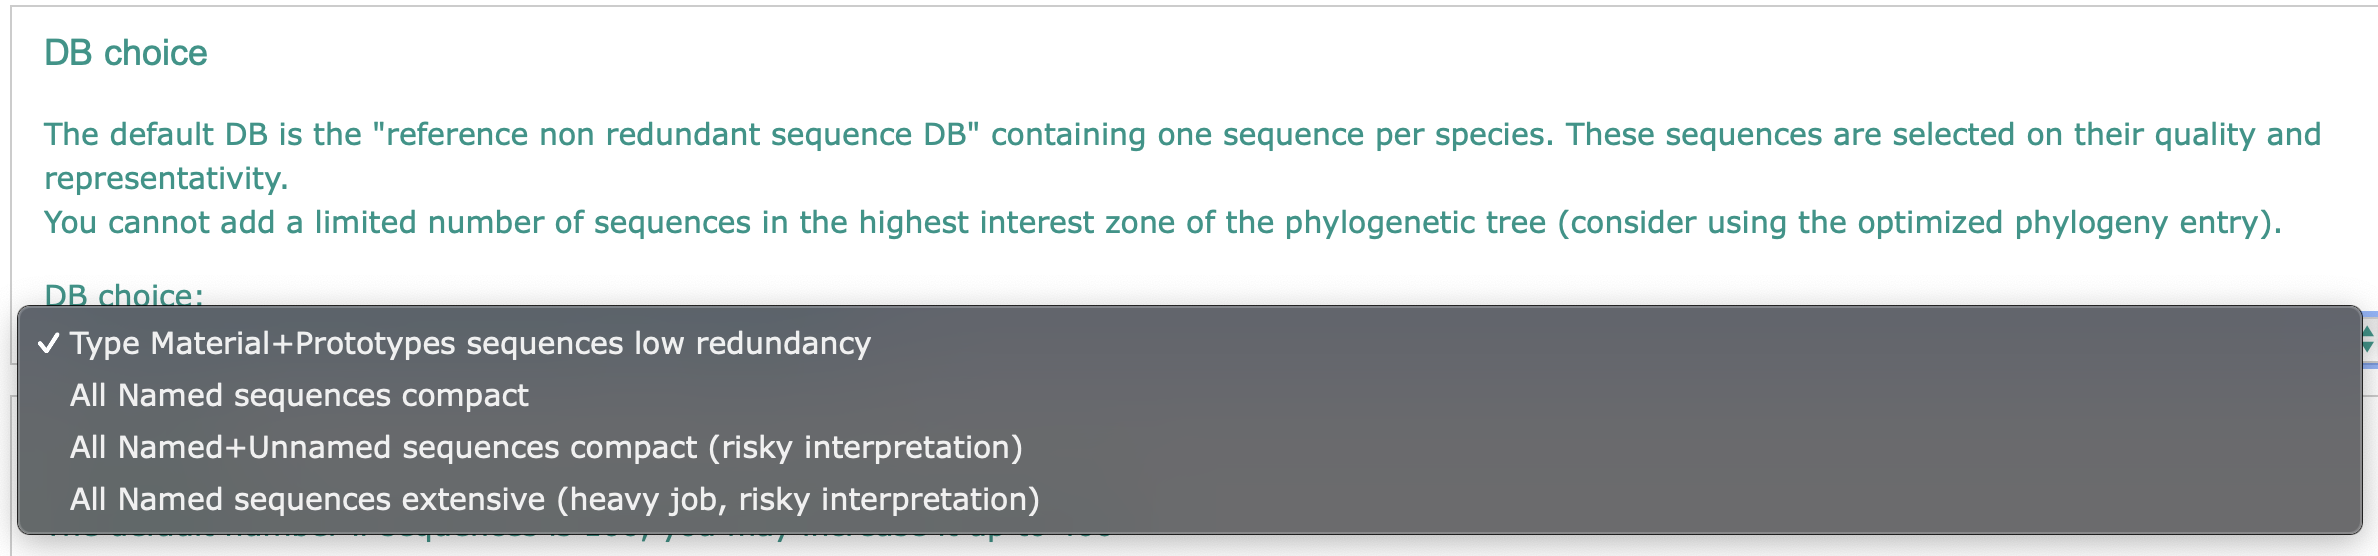Image resolution: width=2378 pixels, height=556 pixels.
Task: Click the "(risky interpretation)" text in the Named+Unnamed option
Action: (866, 448)
